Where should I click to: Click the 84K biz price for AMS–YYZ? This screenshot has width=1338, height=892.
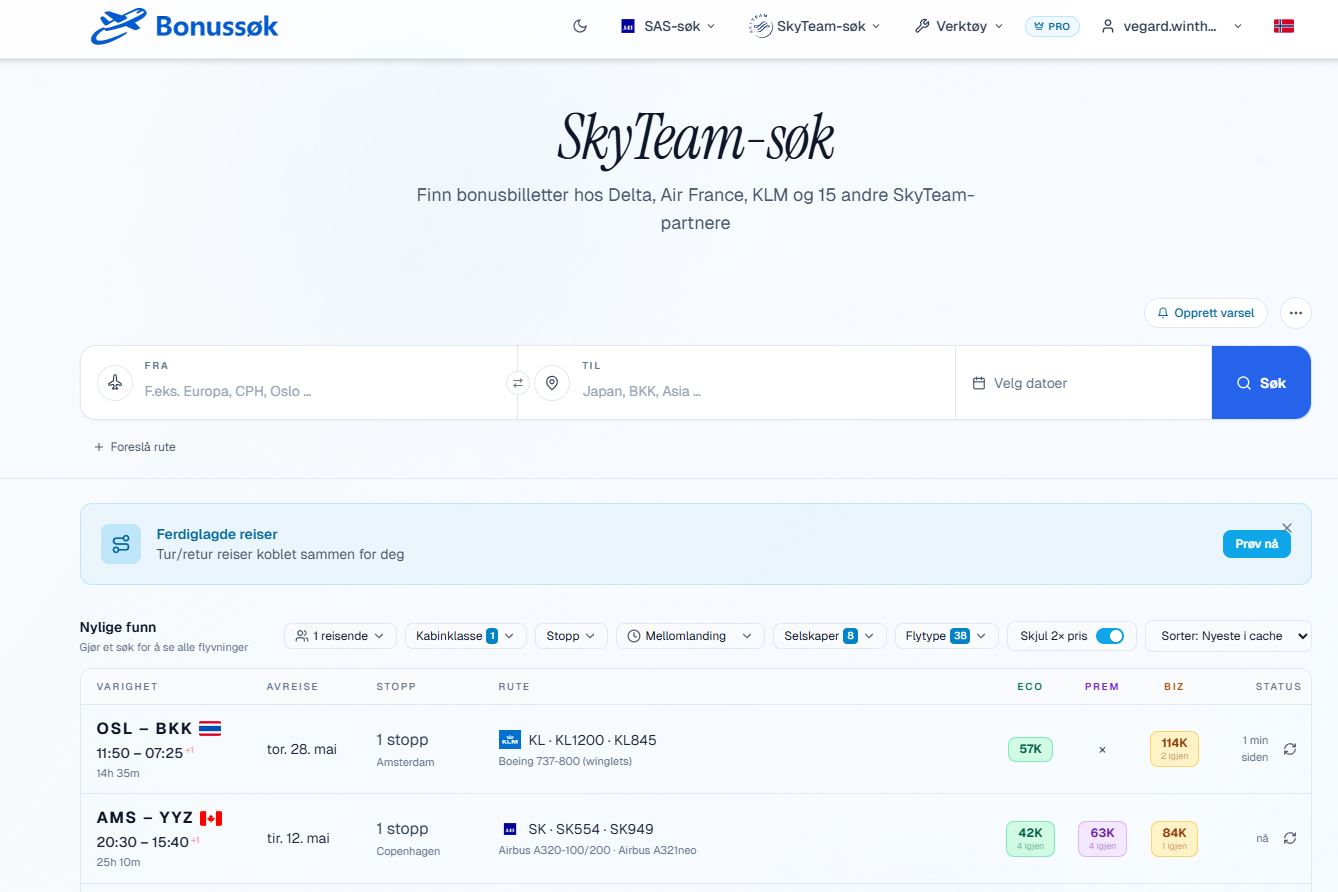[1174, 838]
